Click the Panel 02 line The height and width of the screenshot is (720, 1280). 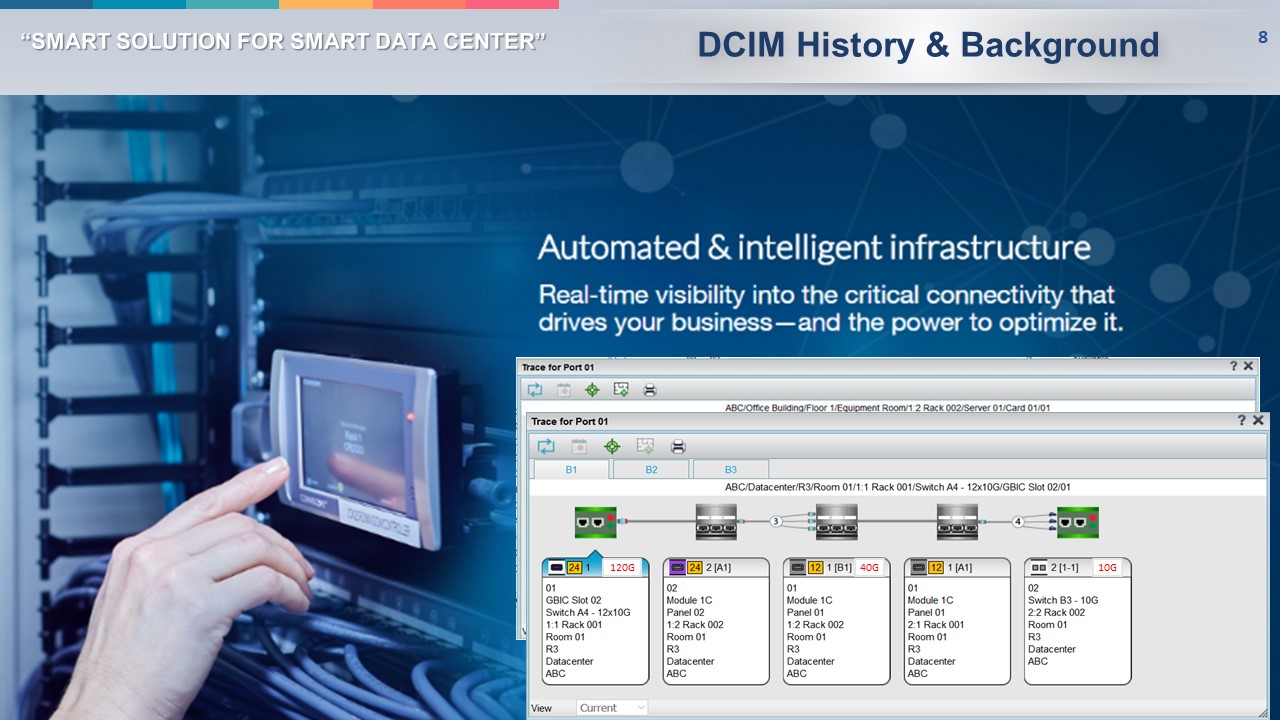[x=686, y=612]
